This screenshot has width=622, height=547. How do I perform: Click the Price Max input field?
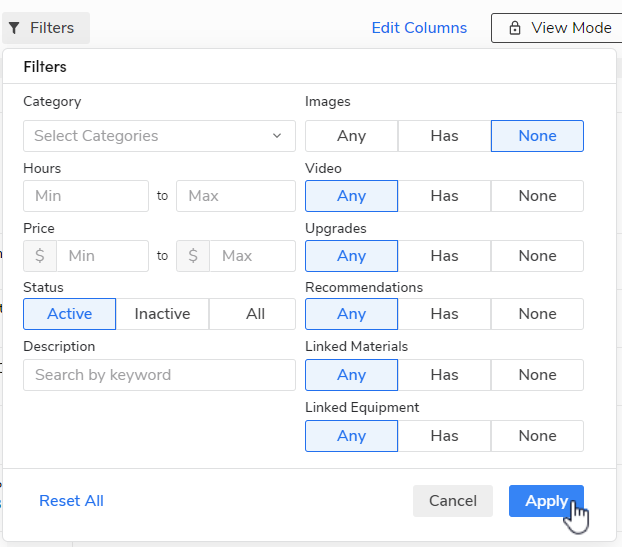tap(252, 256)
